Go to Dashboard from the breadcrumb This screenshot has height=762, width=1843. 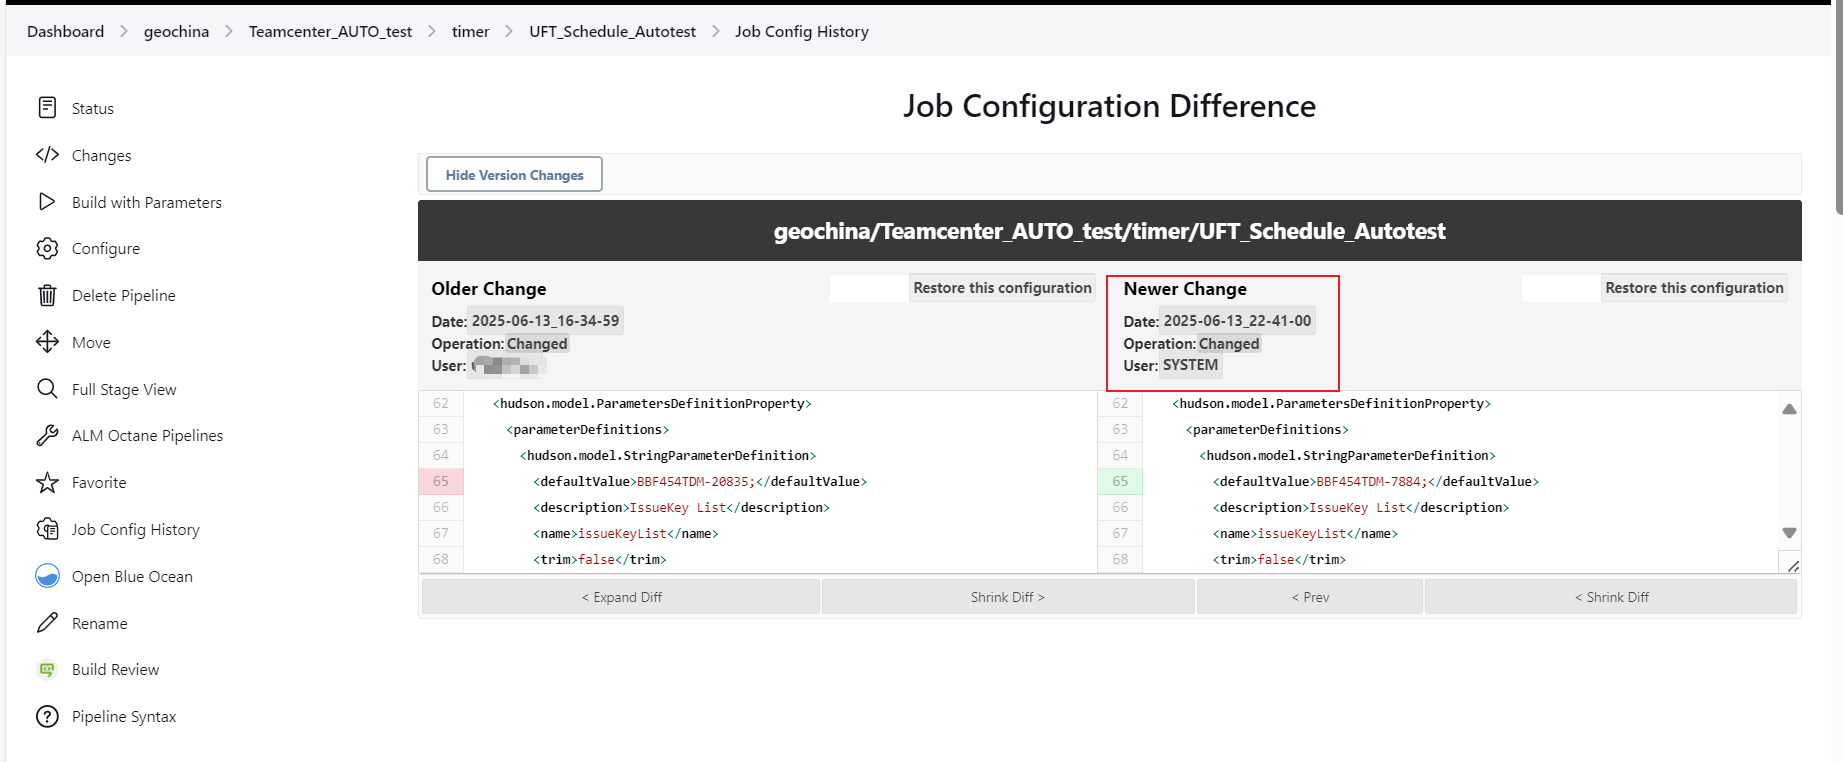click(65, 32)
